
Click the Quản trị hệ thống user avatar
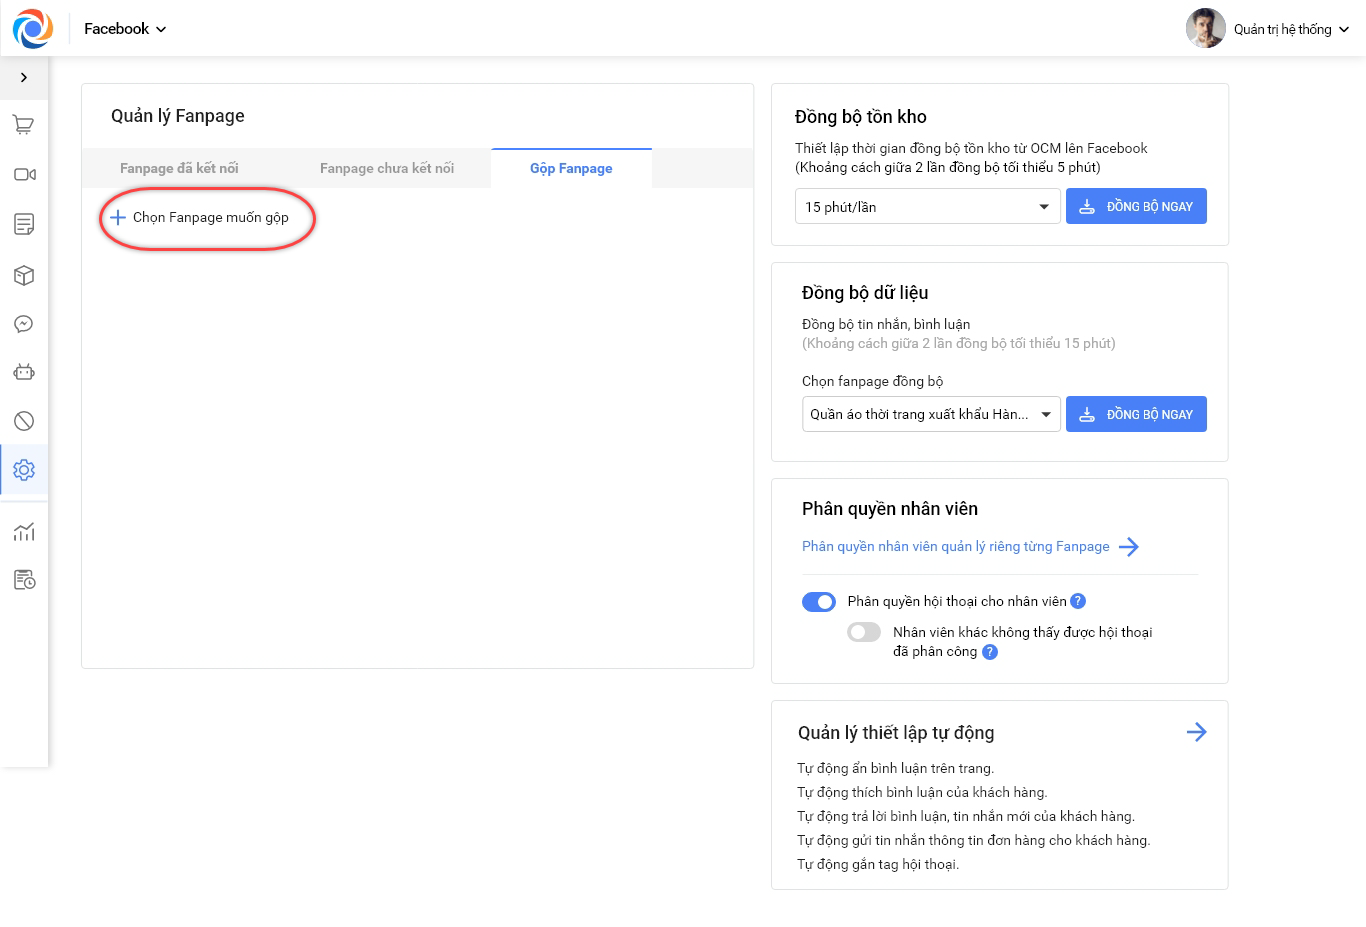click(x=1205, y=29)
